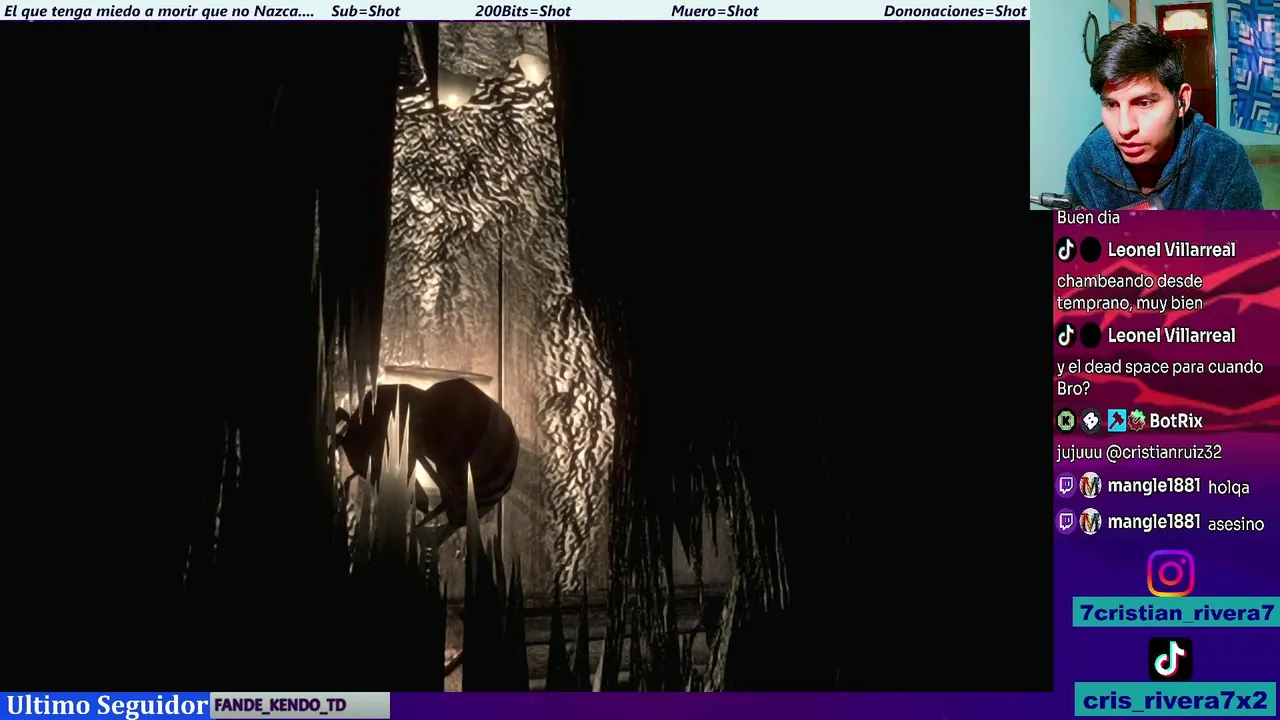
Task: Click the TikTok handle cris_rivera7x2
Action: pos(1176,700)
